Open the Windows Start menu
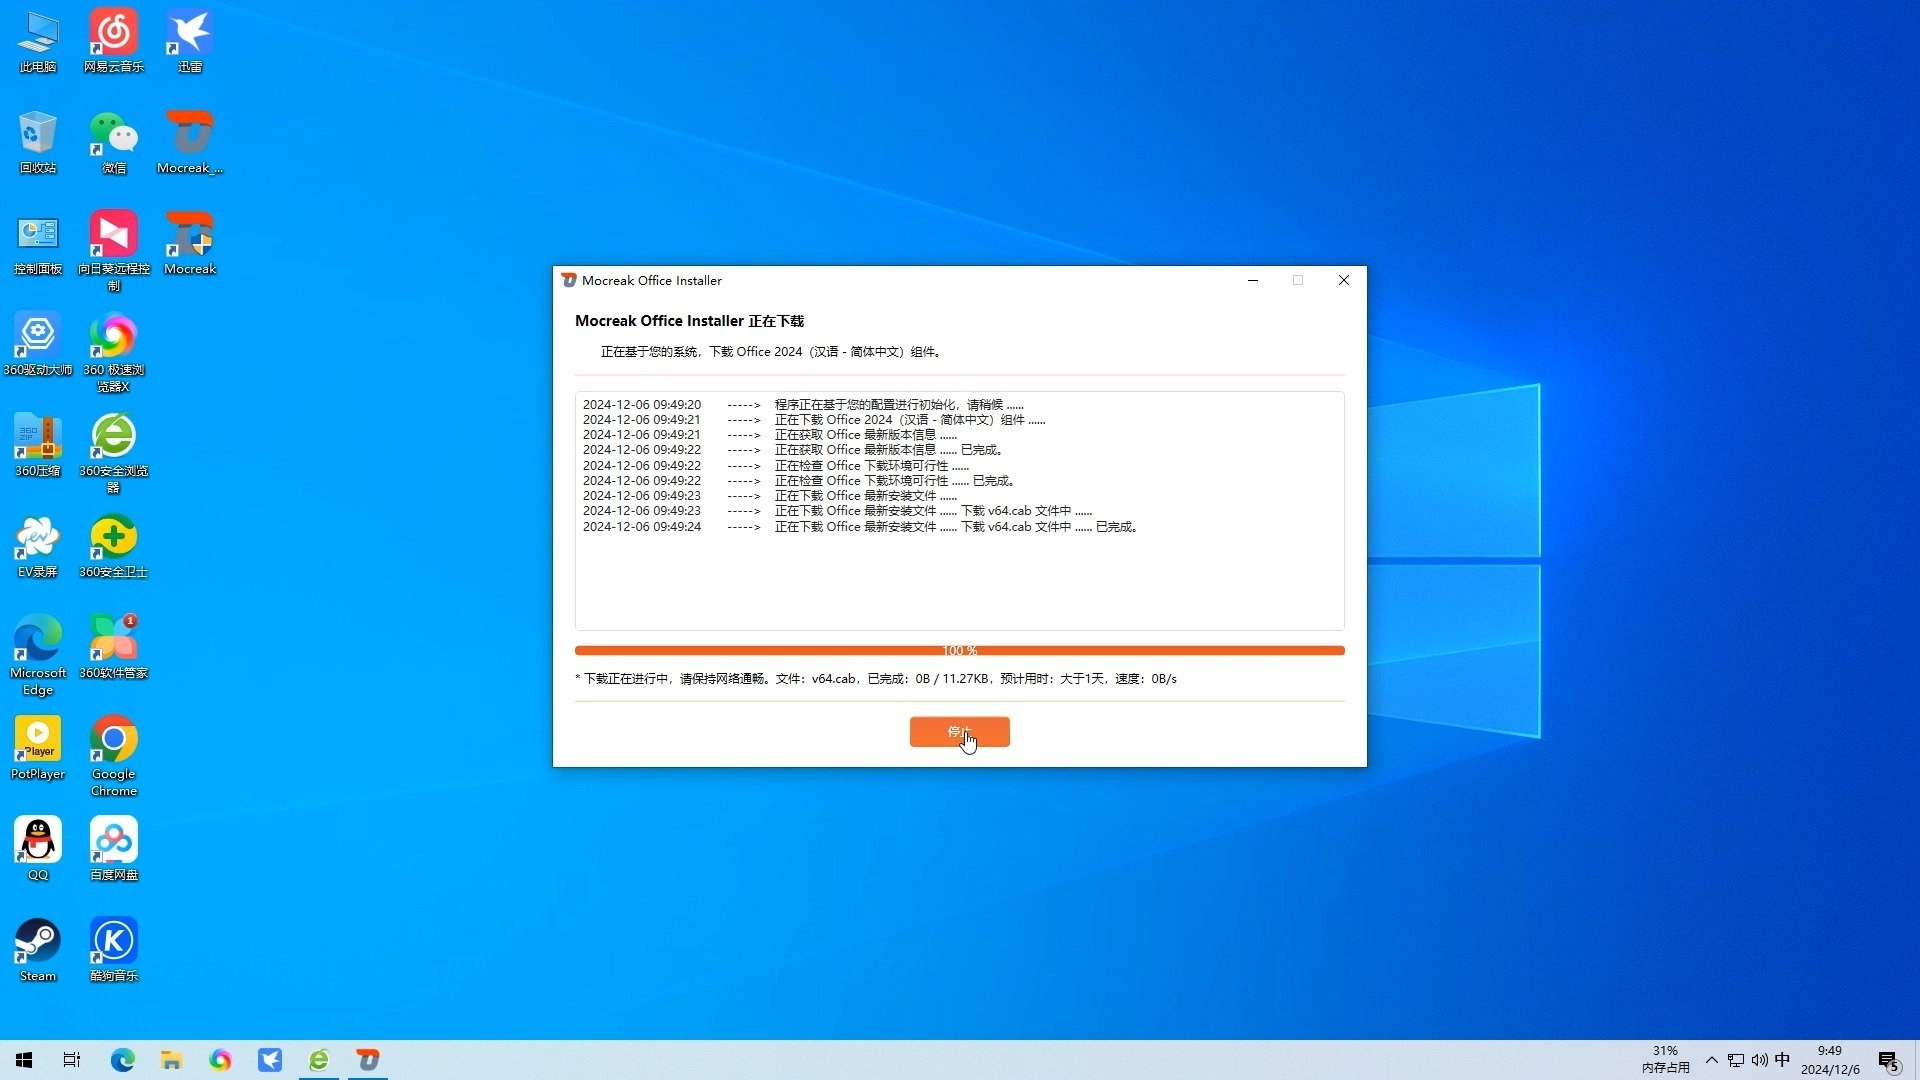1920x1080 pixels. tap(24, 1060)
